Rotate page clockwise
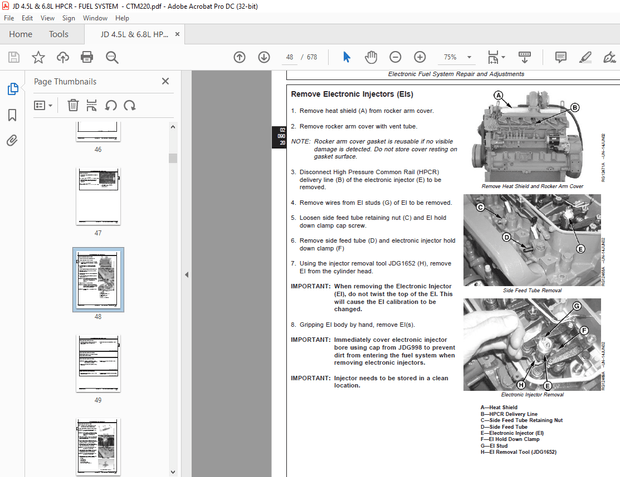The height and width of the screenshot is (477, 620). pos(129,105)
